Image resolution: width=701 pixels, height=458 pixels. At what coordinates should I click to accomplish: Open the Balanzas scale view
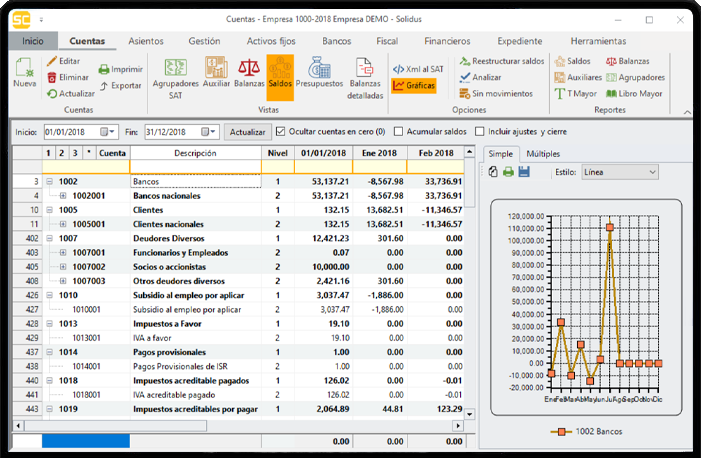coord(249,72)
